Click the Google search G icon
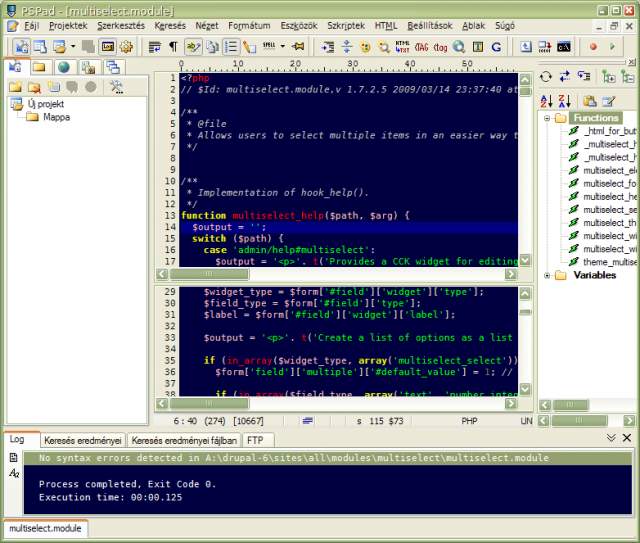Viewport: 640px width, 543px height. pyautogui.click(x=496, y=47)
